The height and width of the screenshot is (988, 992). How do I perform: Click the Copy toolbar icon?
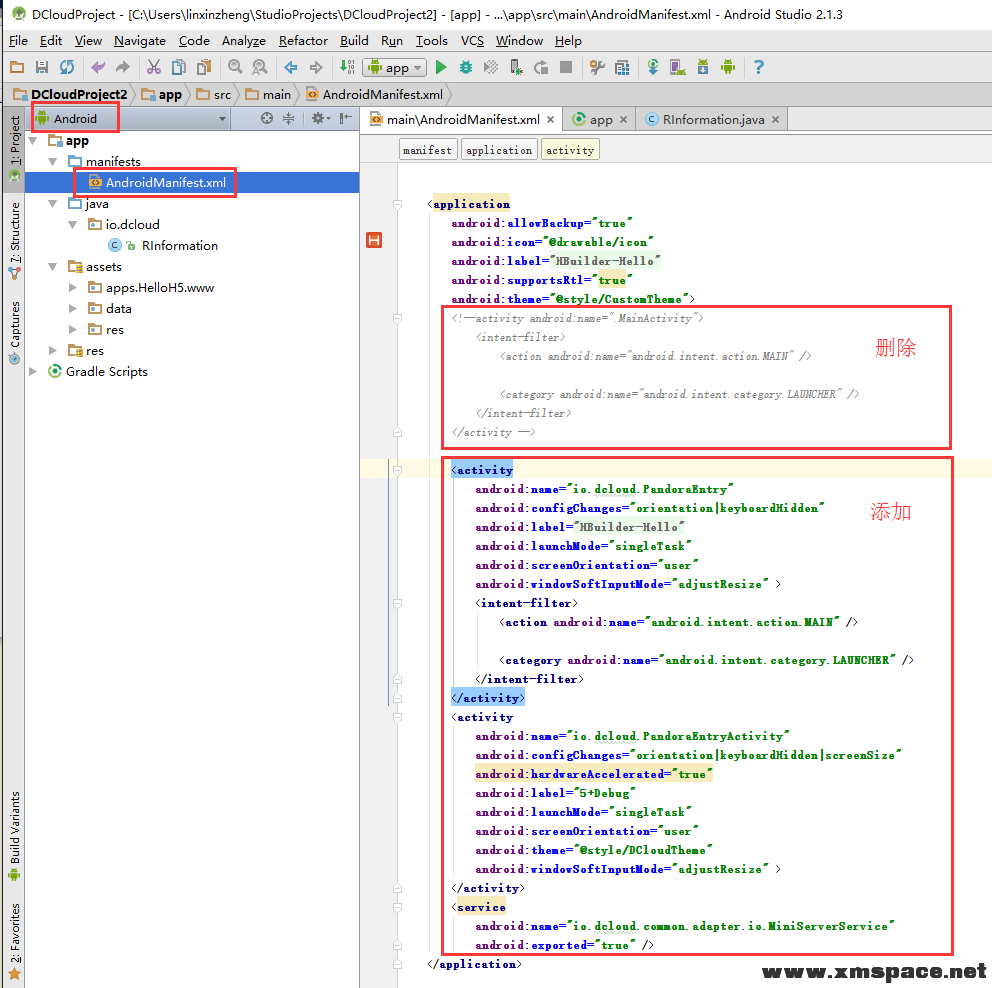tap(179, 67)
